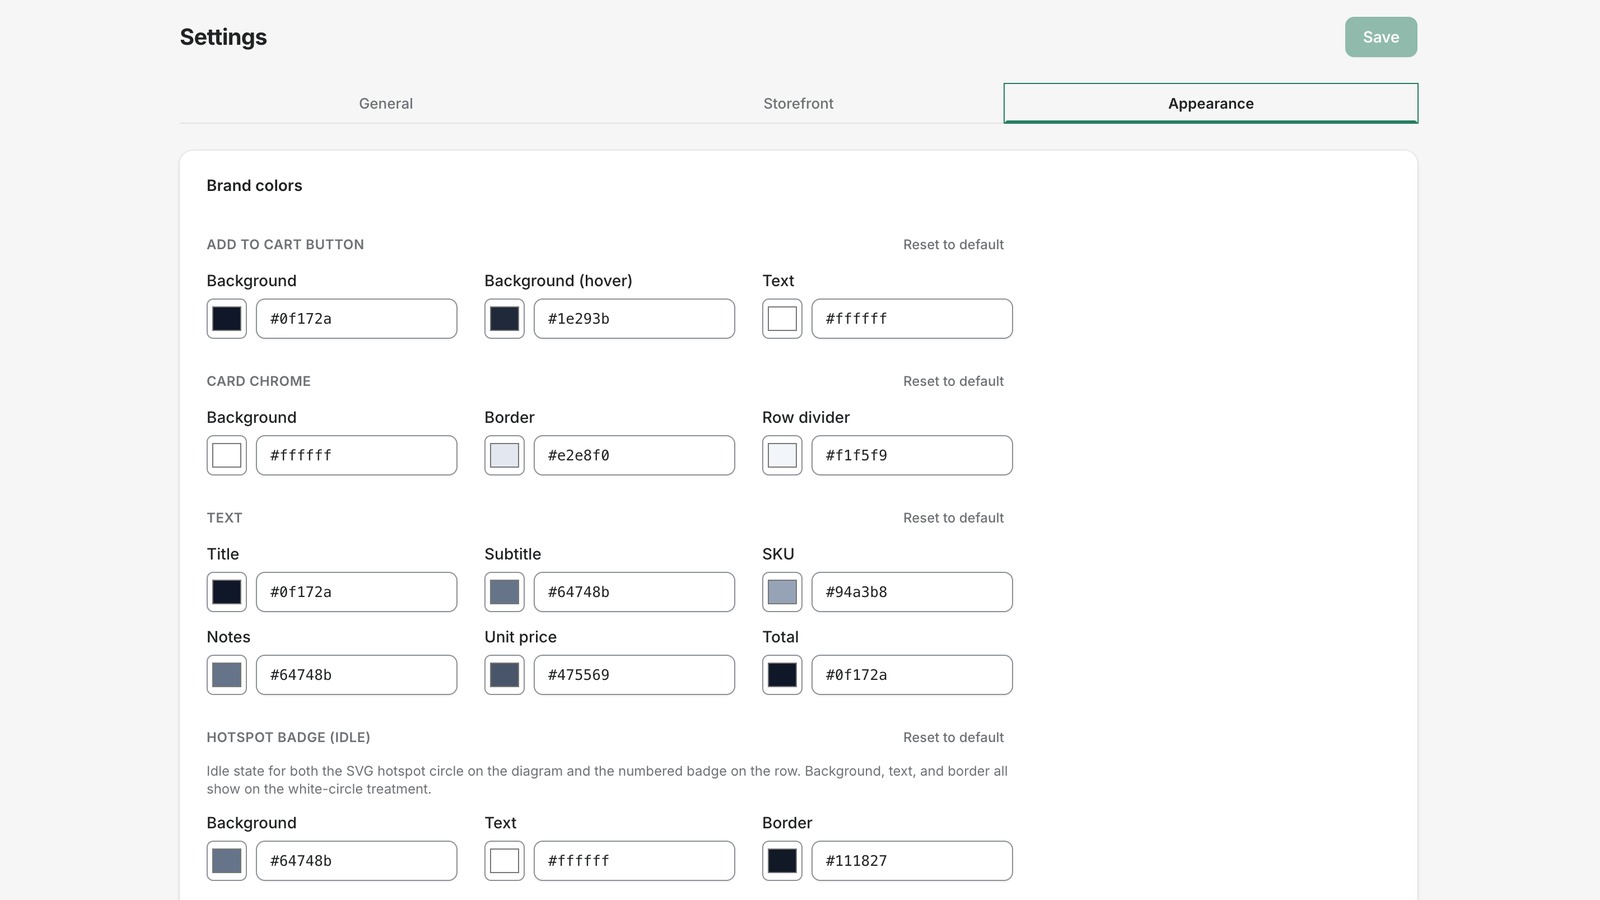The image size is (1600, 900).
Task: Switch to the General tab
Action: coord(386,103)
